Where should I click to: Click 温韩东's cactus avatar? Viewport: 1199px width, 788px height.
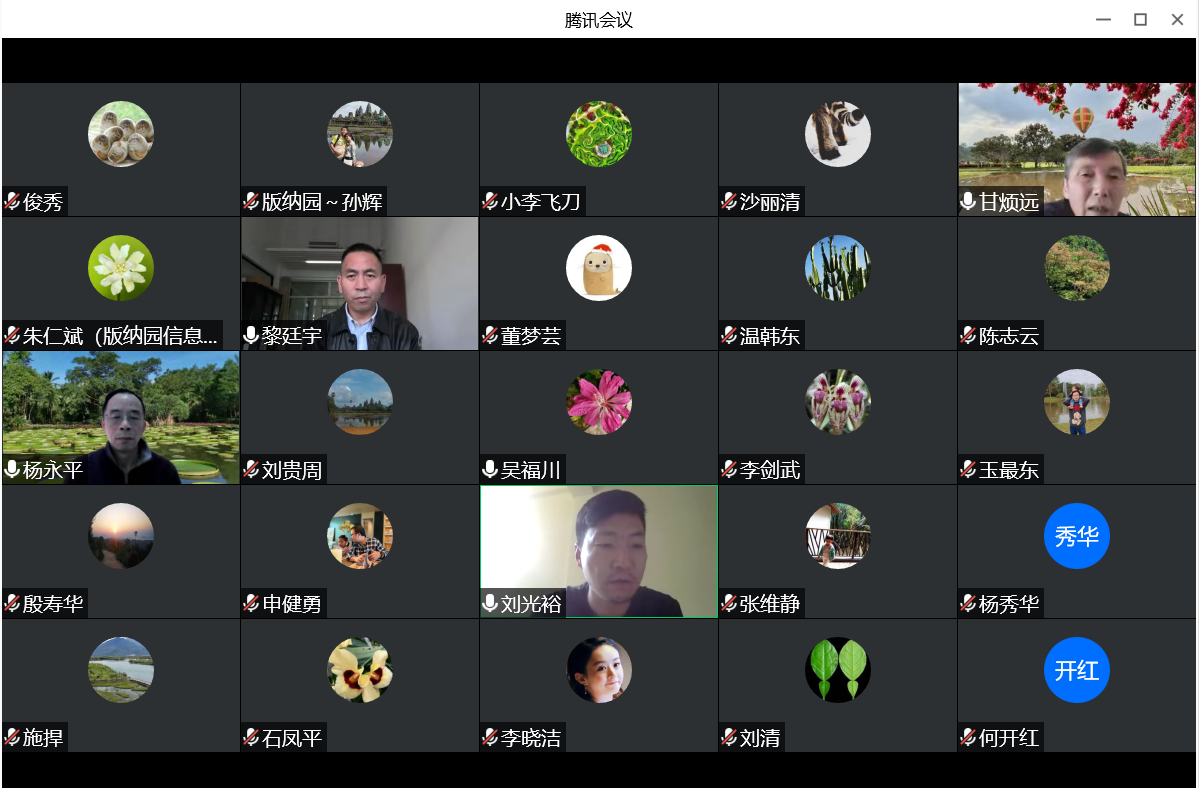coord(838,268)
